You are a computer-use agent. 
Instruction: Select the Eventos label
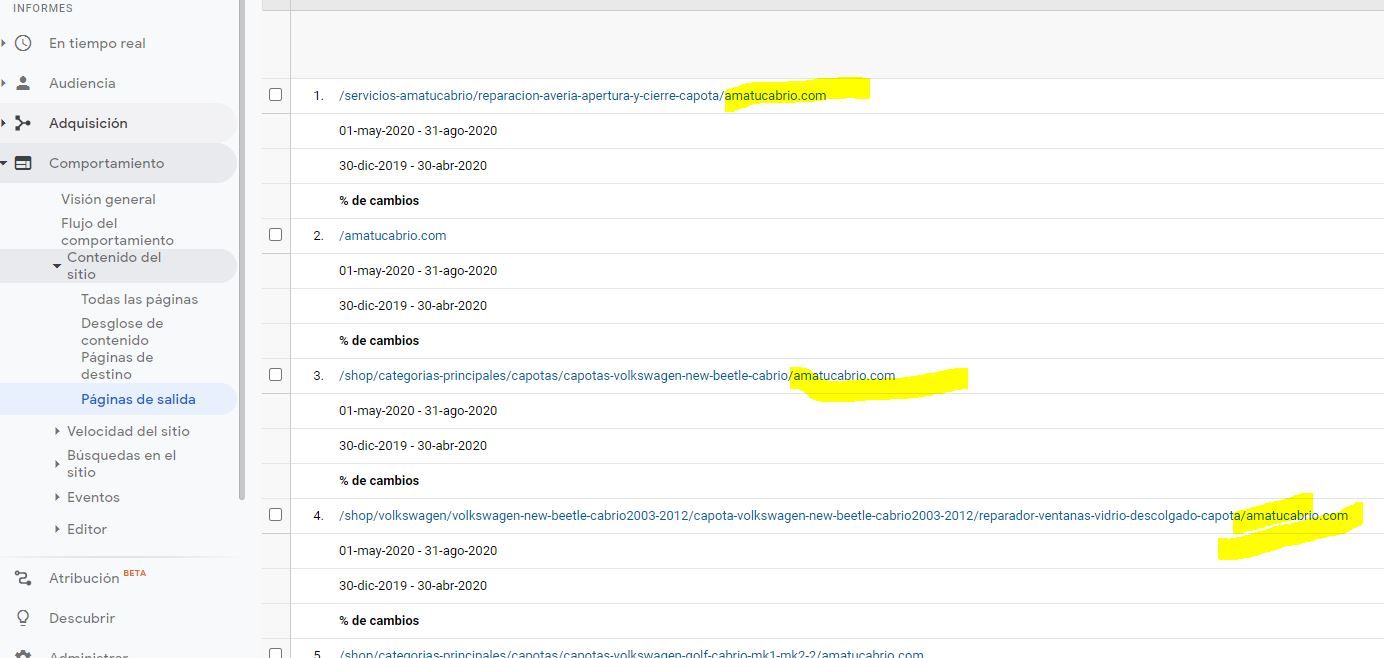93,497
